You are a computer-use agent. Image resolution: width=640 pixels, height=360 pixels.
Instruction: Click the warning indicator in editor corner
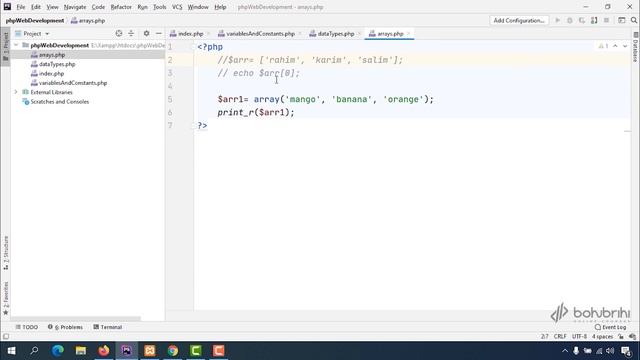603,46
